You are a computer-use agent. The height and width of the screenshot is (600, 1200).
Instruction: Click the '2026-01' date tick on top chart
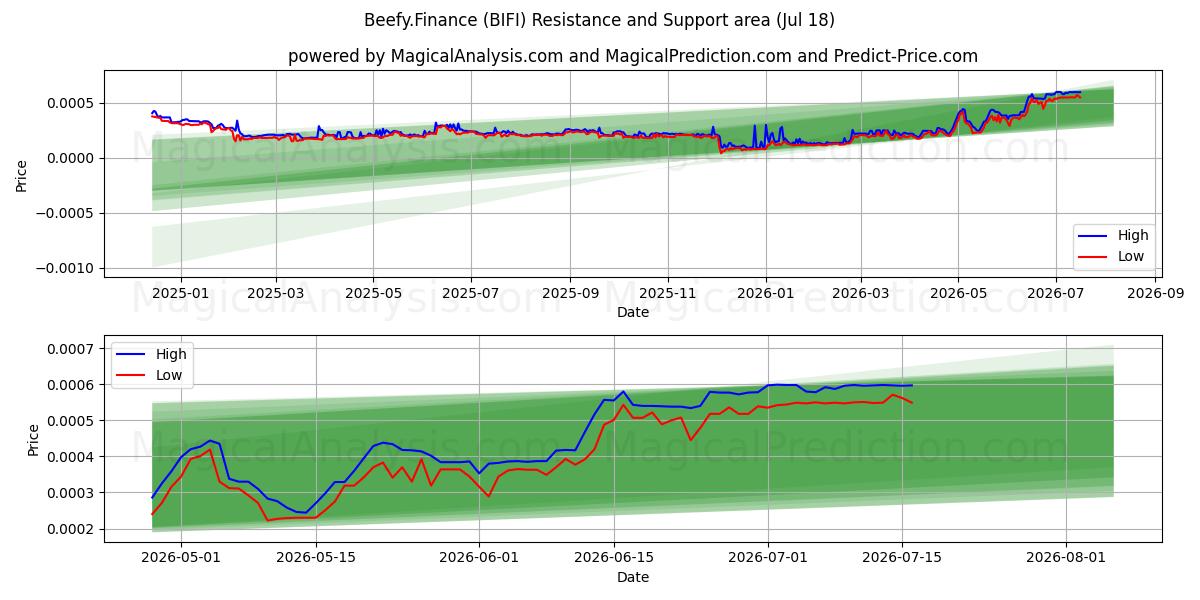click(765, 294)
